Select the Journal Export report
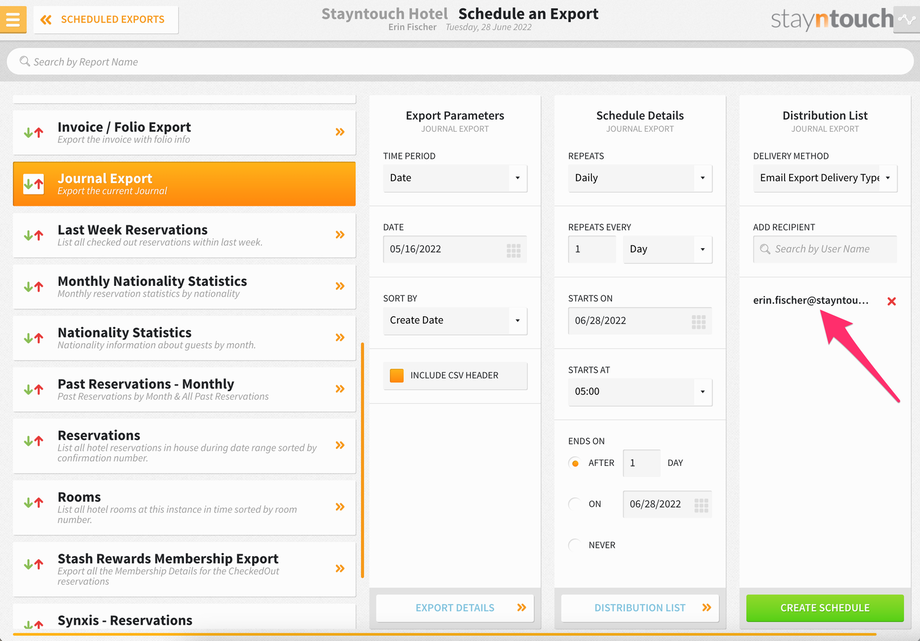This screenshot has width=920, height=641. (184, 184)
